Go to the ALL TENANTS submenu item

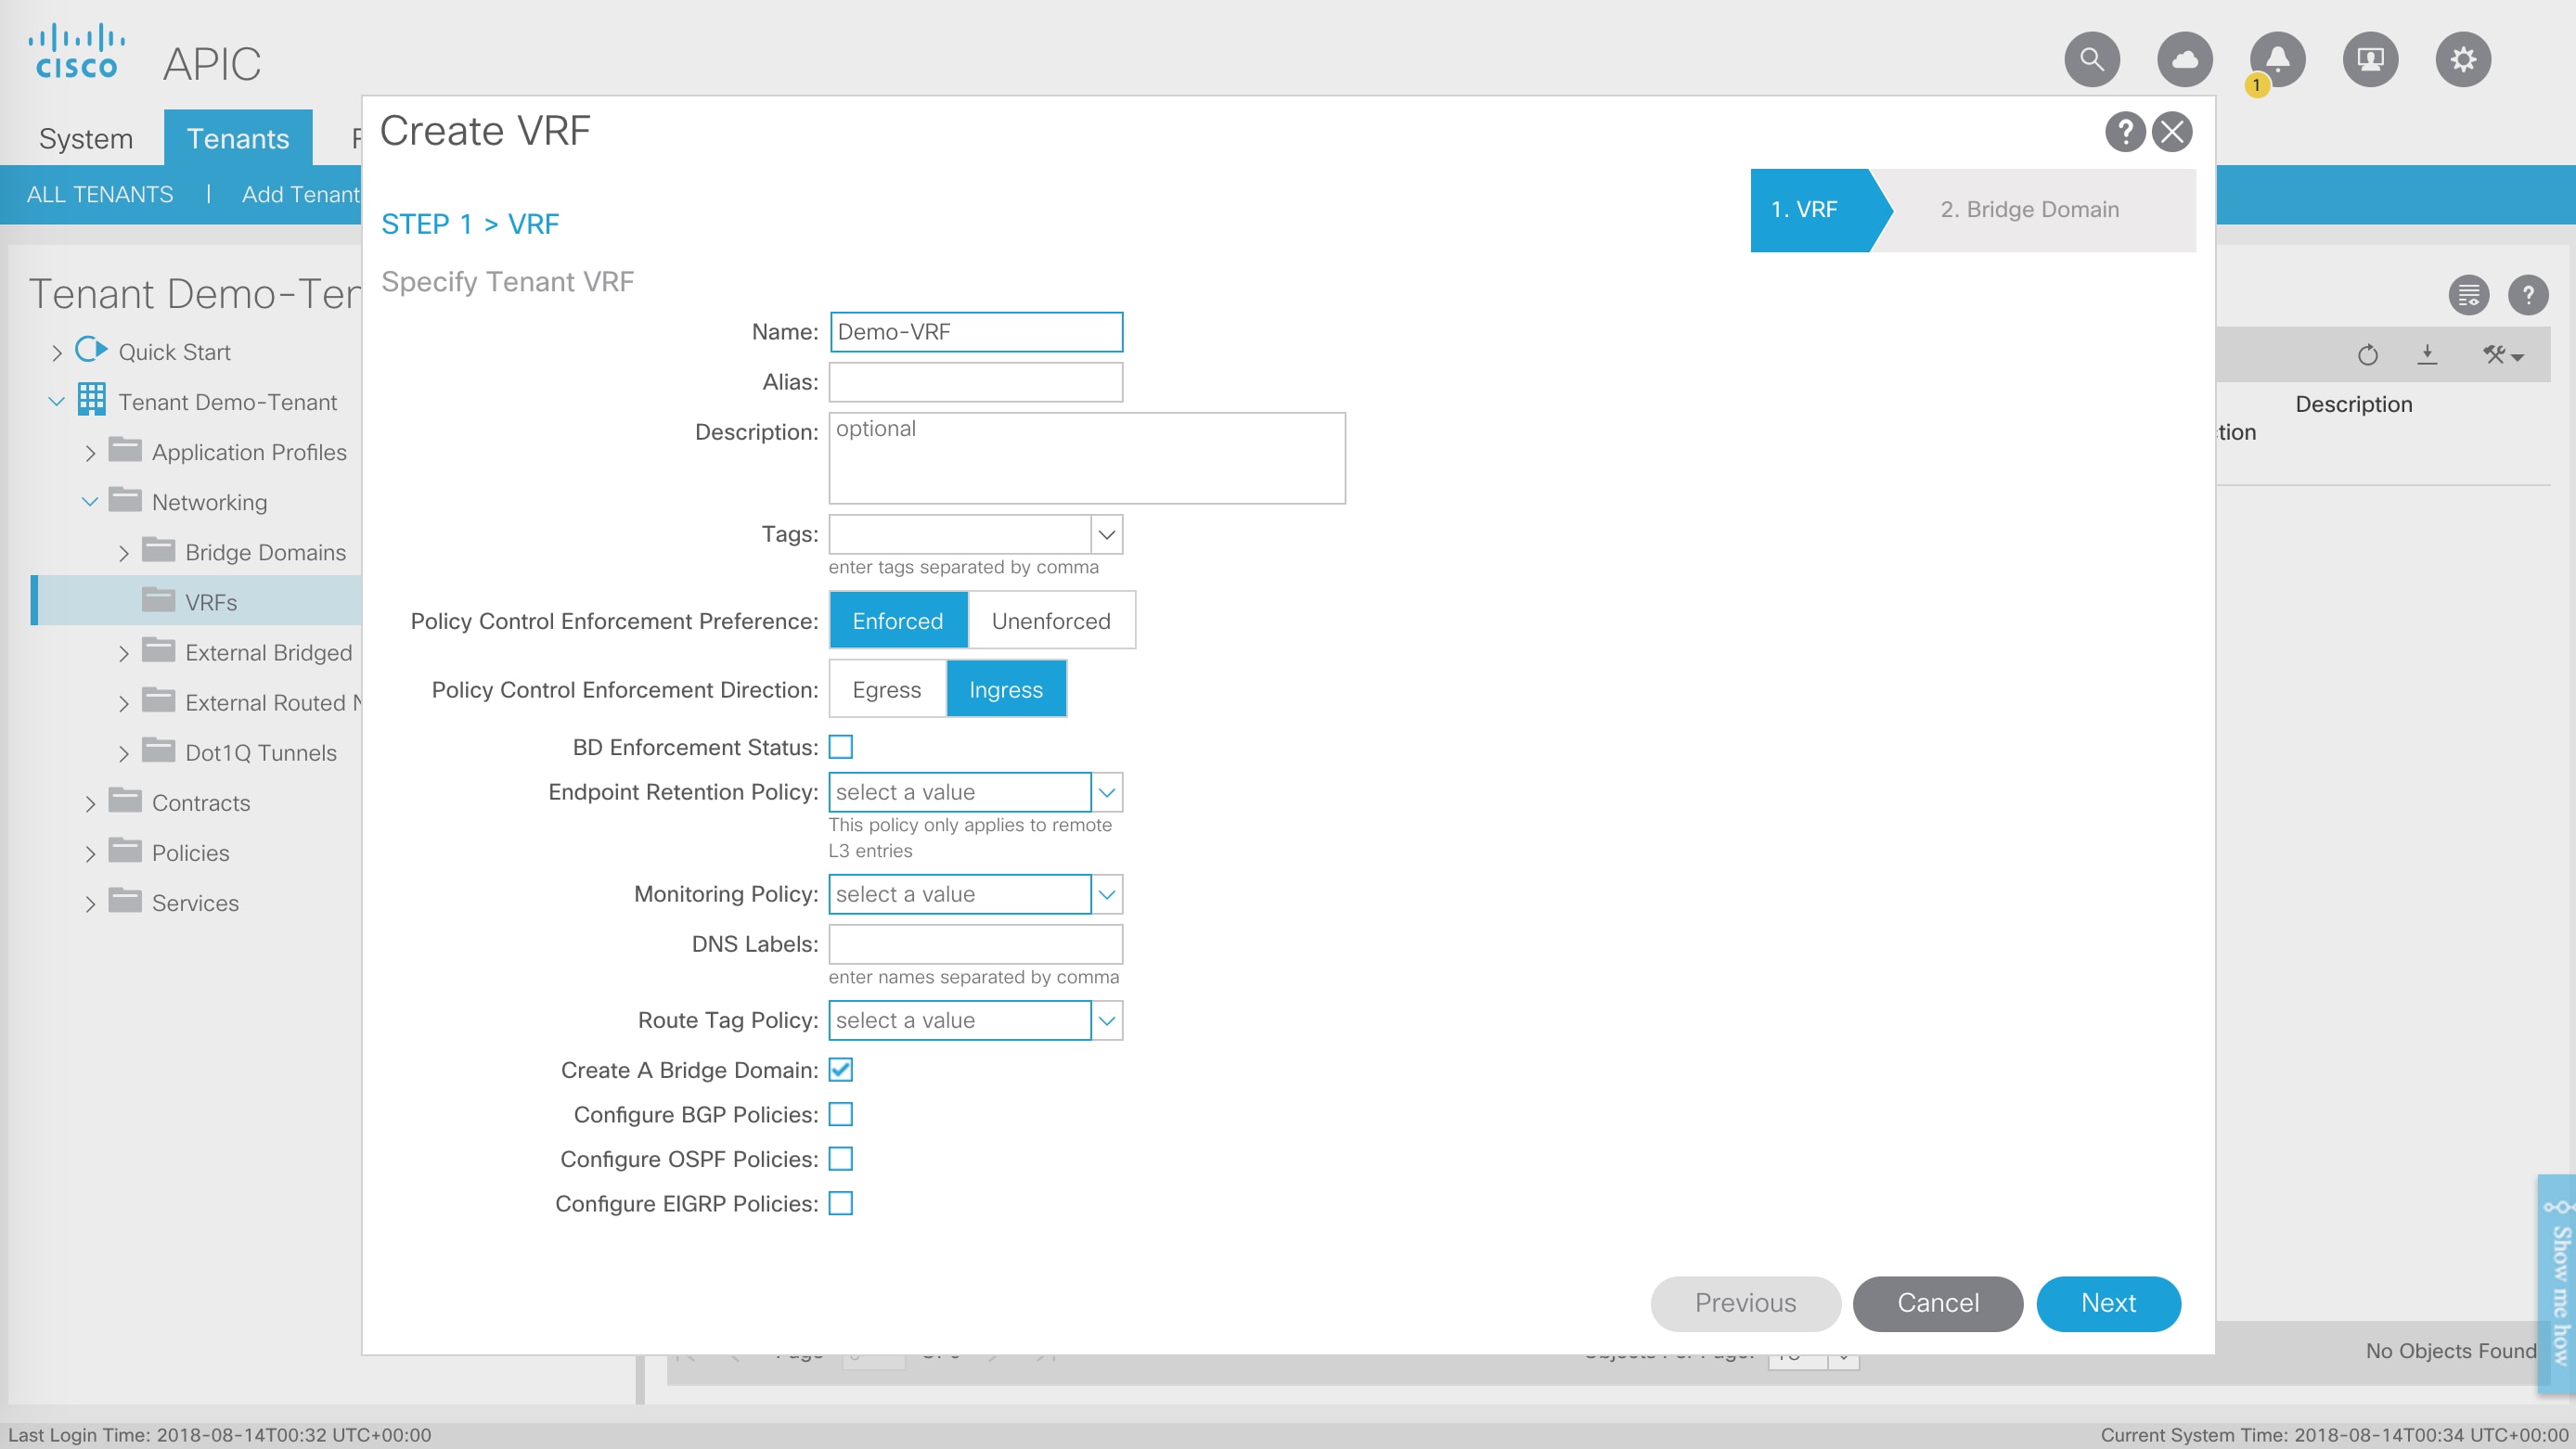click(x=100, y=195)
